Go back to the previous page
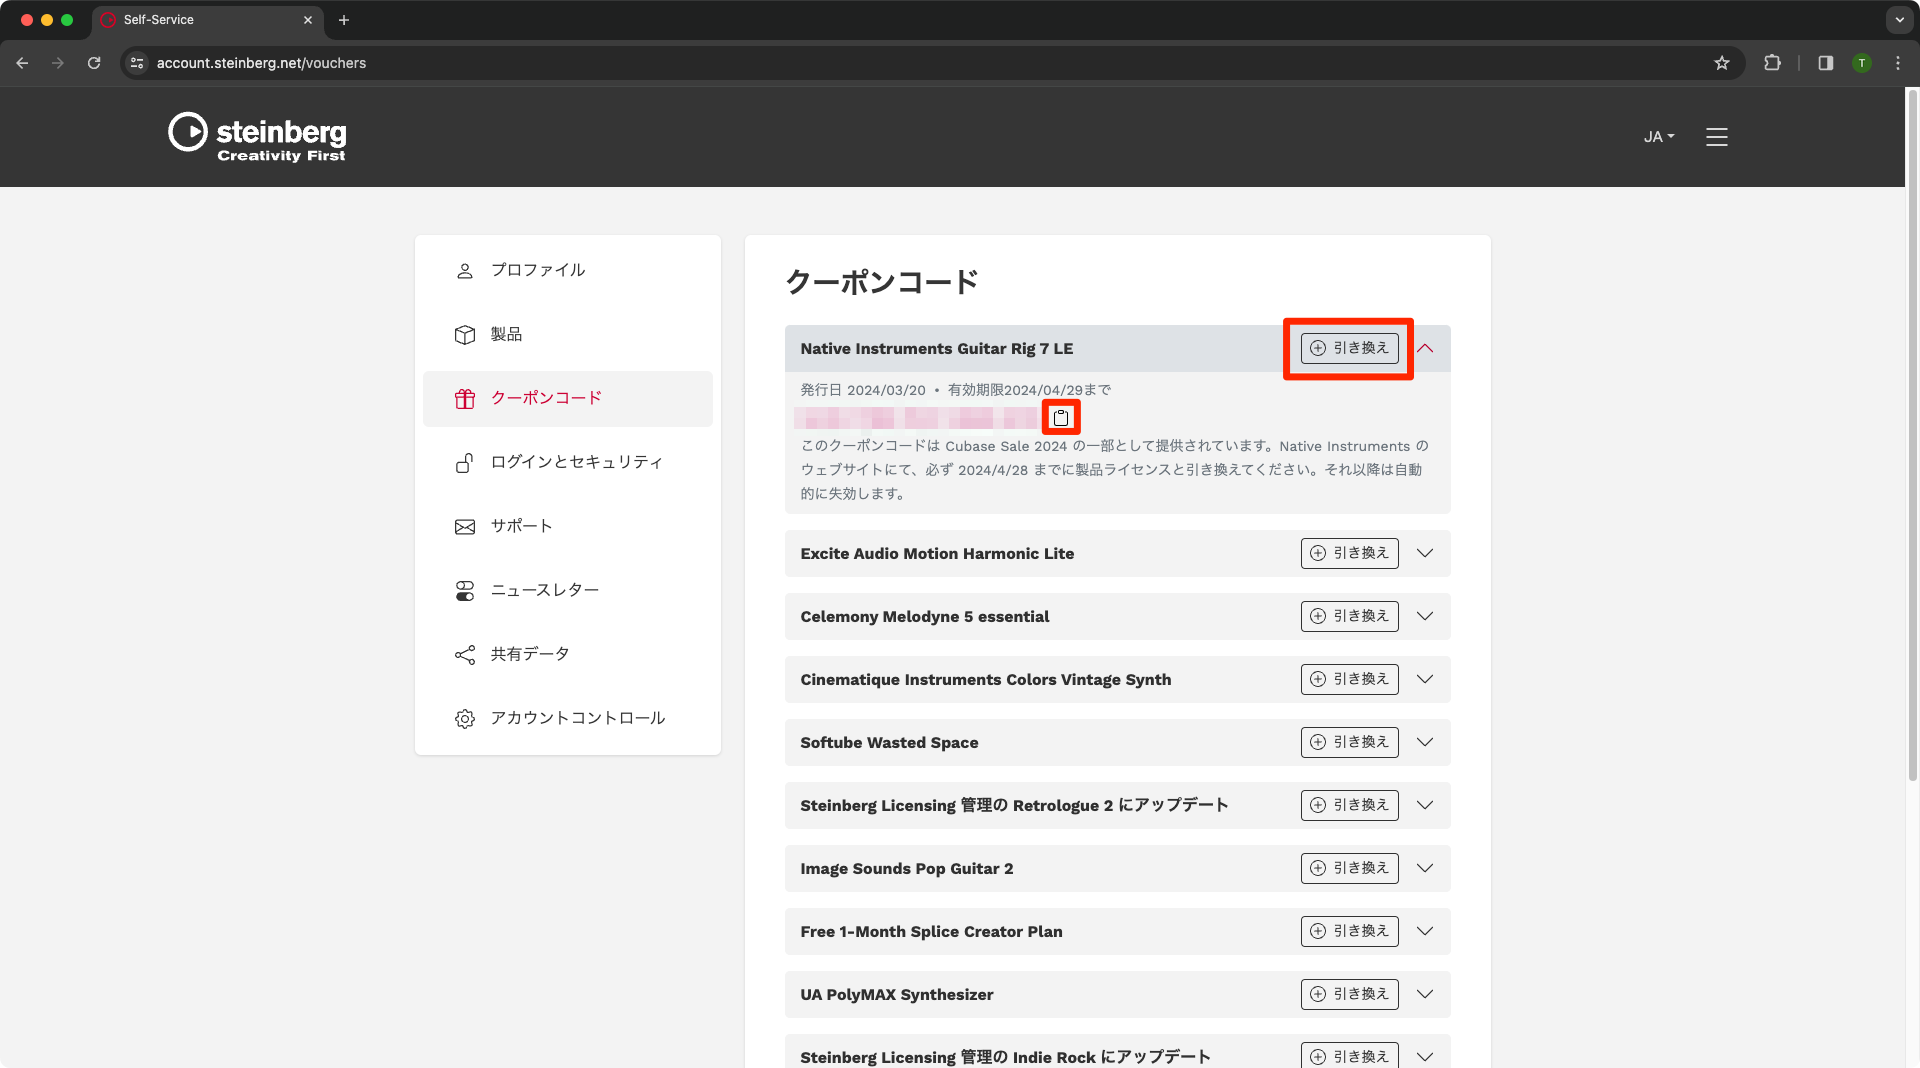Image resolution: width=1920 pixels, height=1068 pixels. point(22,63)
